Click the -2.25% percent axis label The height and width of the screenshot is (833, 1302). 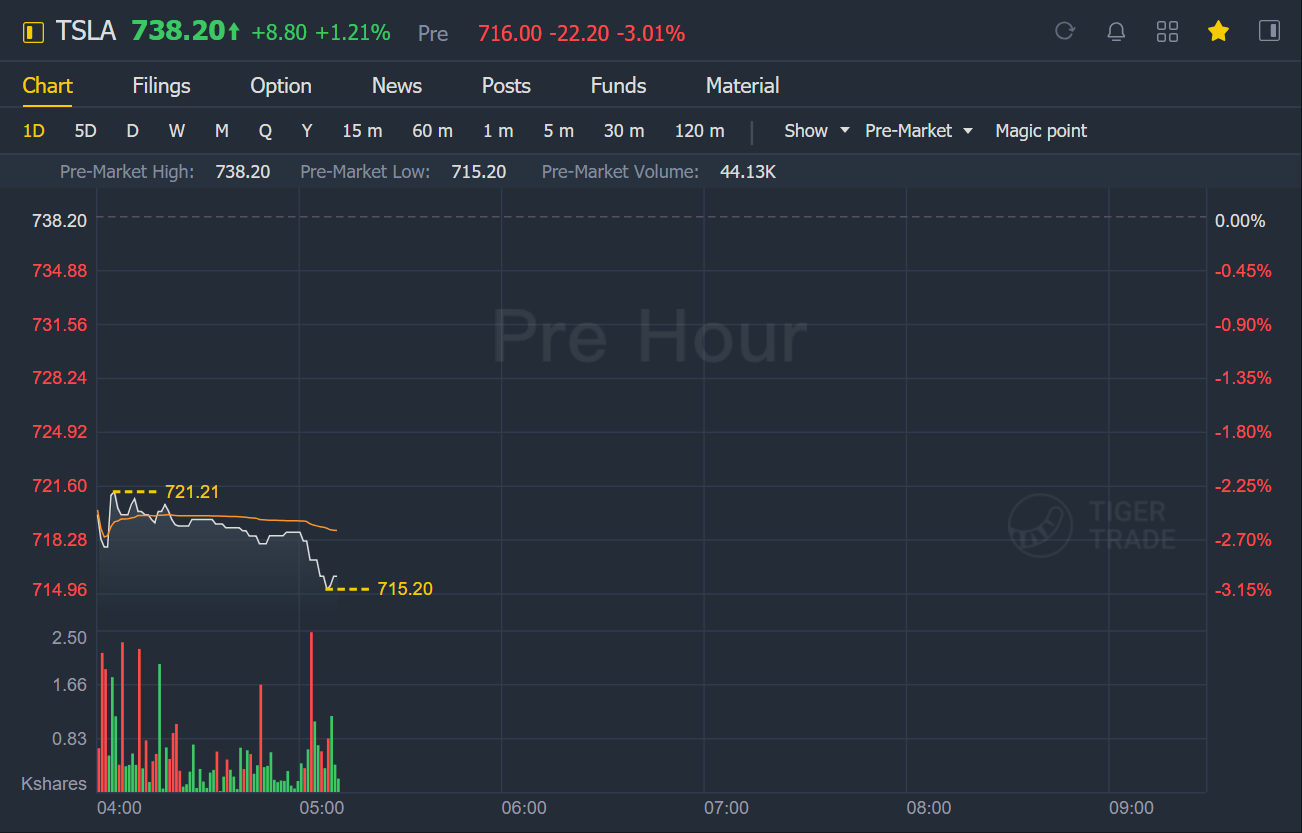tap(1243, 486)
